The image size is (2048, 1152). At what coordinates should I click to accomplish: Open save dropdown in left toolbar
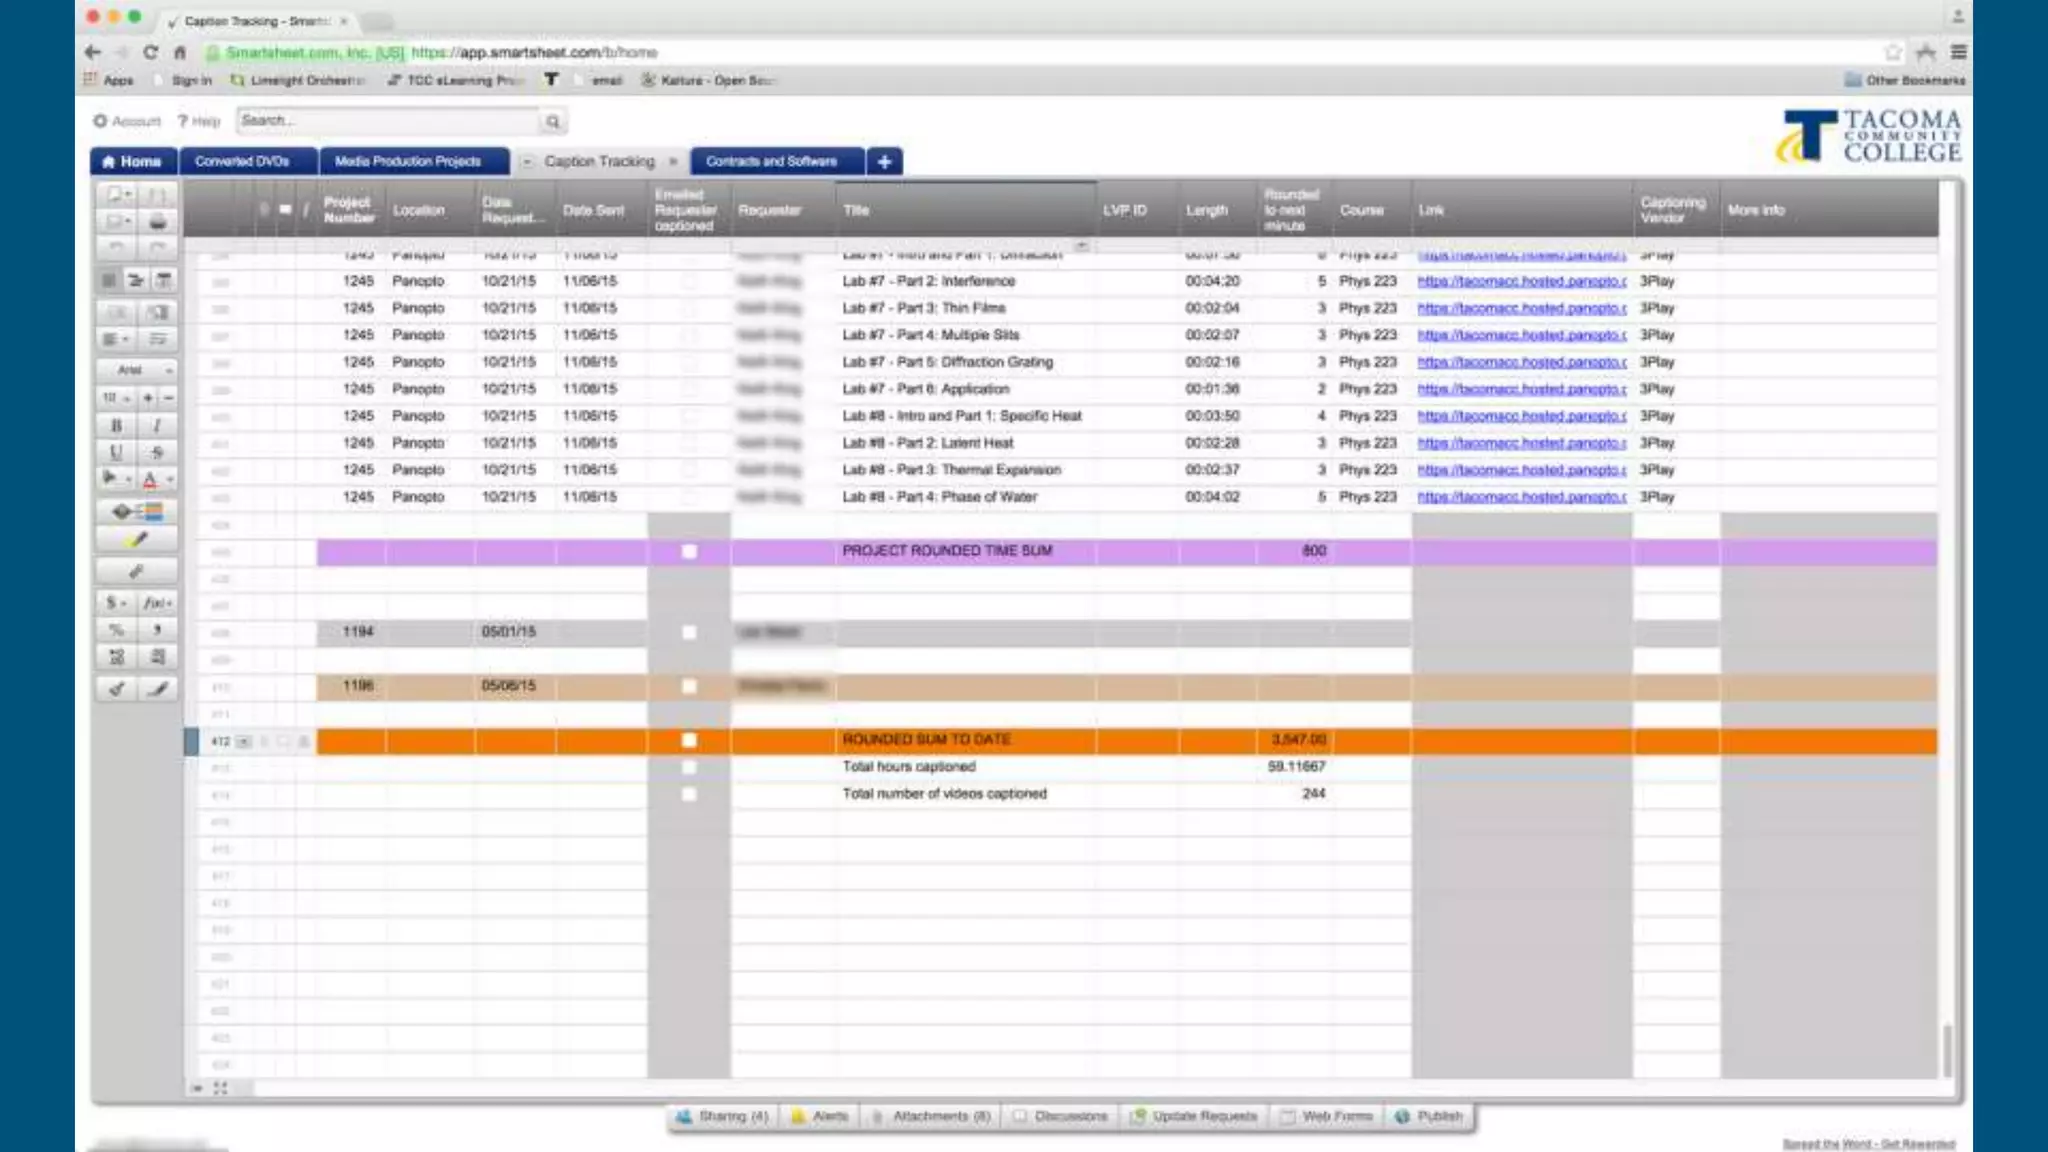[117, 222]
